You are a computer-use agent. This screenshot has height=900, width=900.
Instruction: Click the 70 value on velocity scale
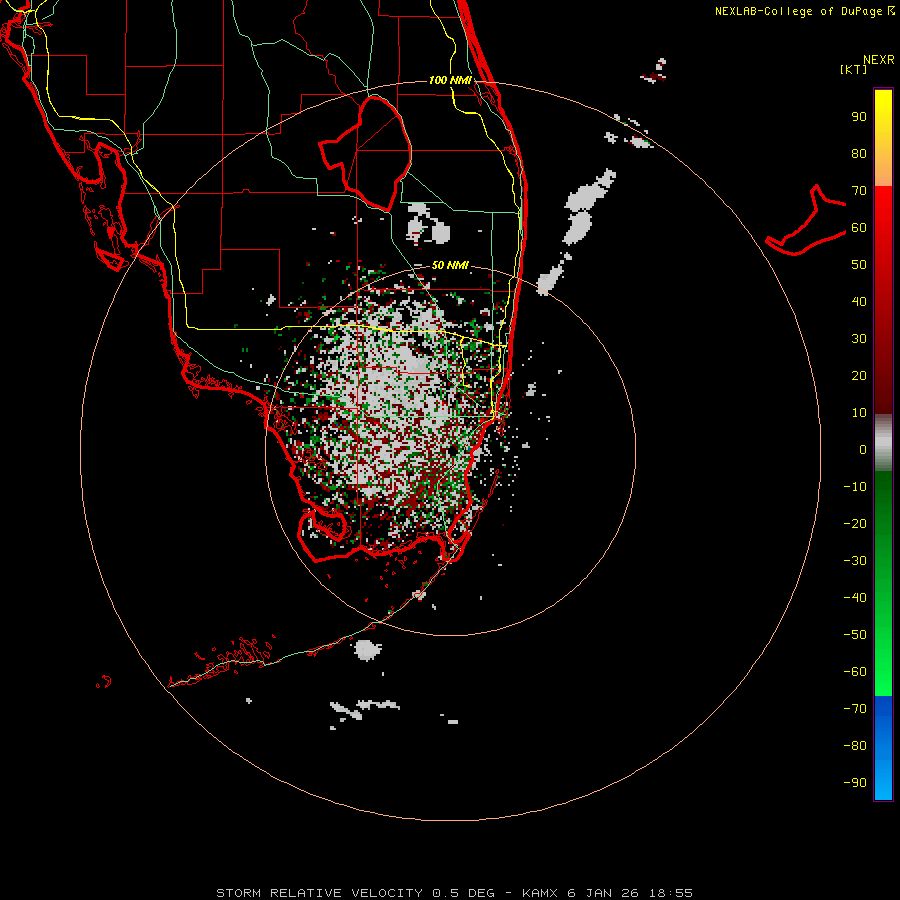click(859, 191)
